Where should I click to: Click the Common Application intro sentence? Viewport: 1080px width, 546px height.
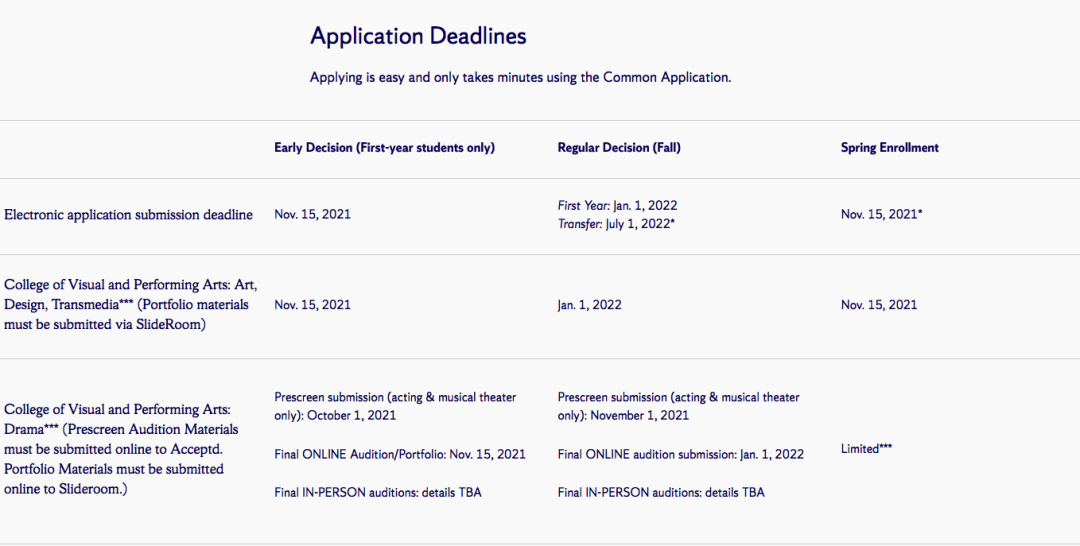click(520, 77)
